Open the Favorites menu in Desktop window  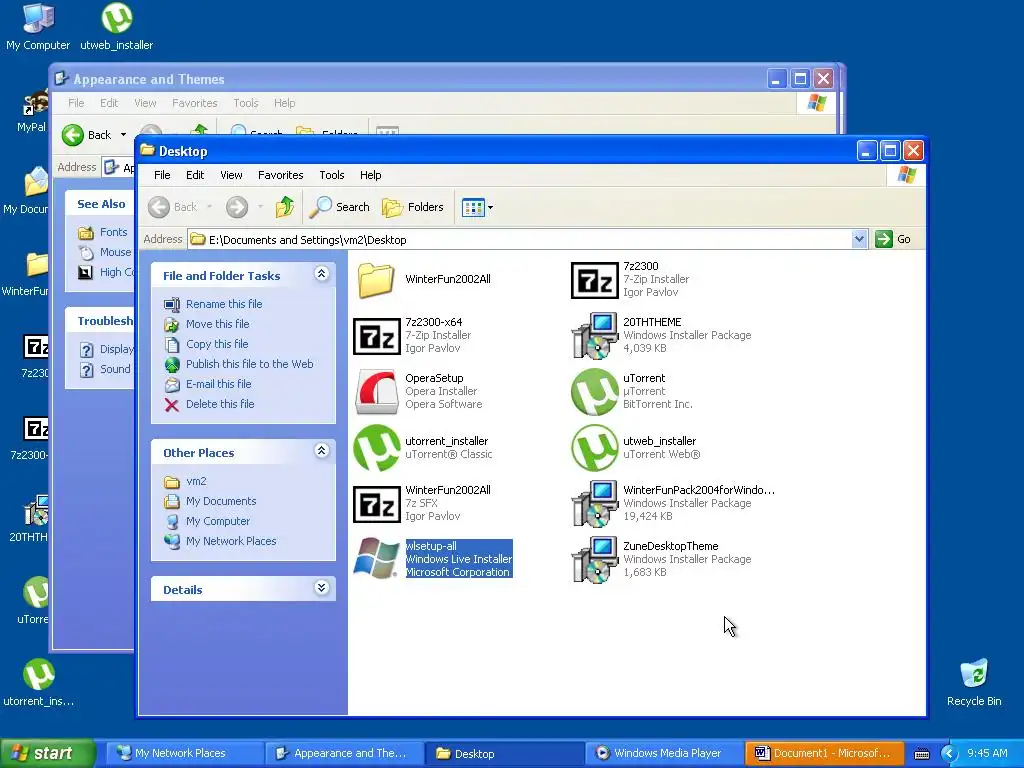click(281, 175)
